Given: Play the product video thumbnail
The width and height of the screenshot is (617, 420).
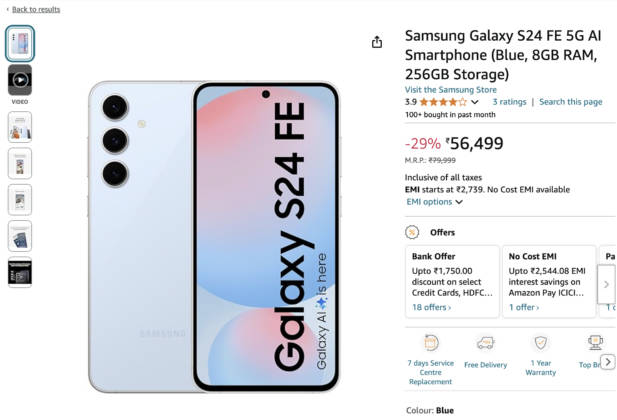Looking at the screenshot, I should coord(20,80).
